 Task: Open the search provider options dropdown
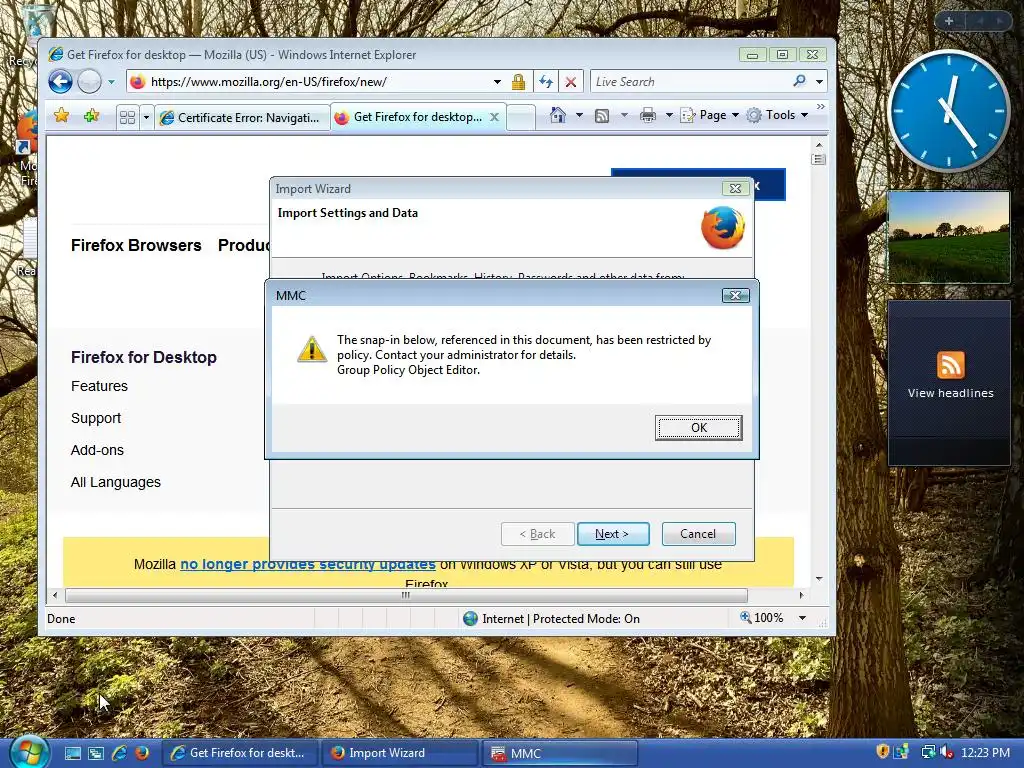[x=819, y=82]
